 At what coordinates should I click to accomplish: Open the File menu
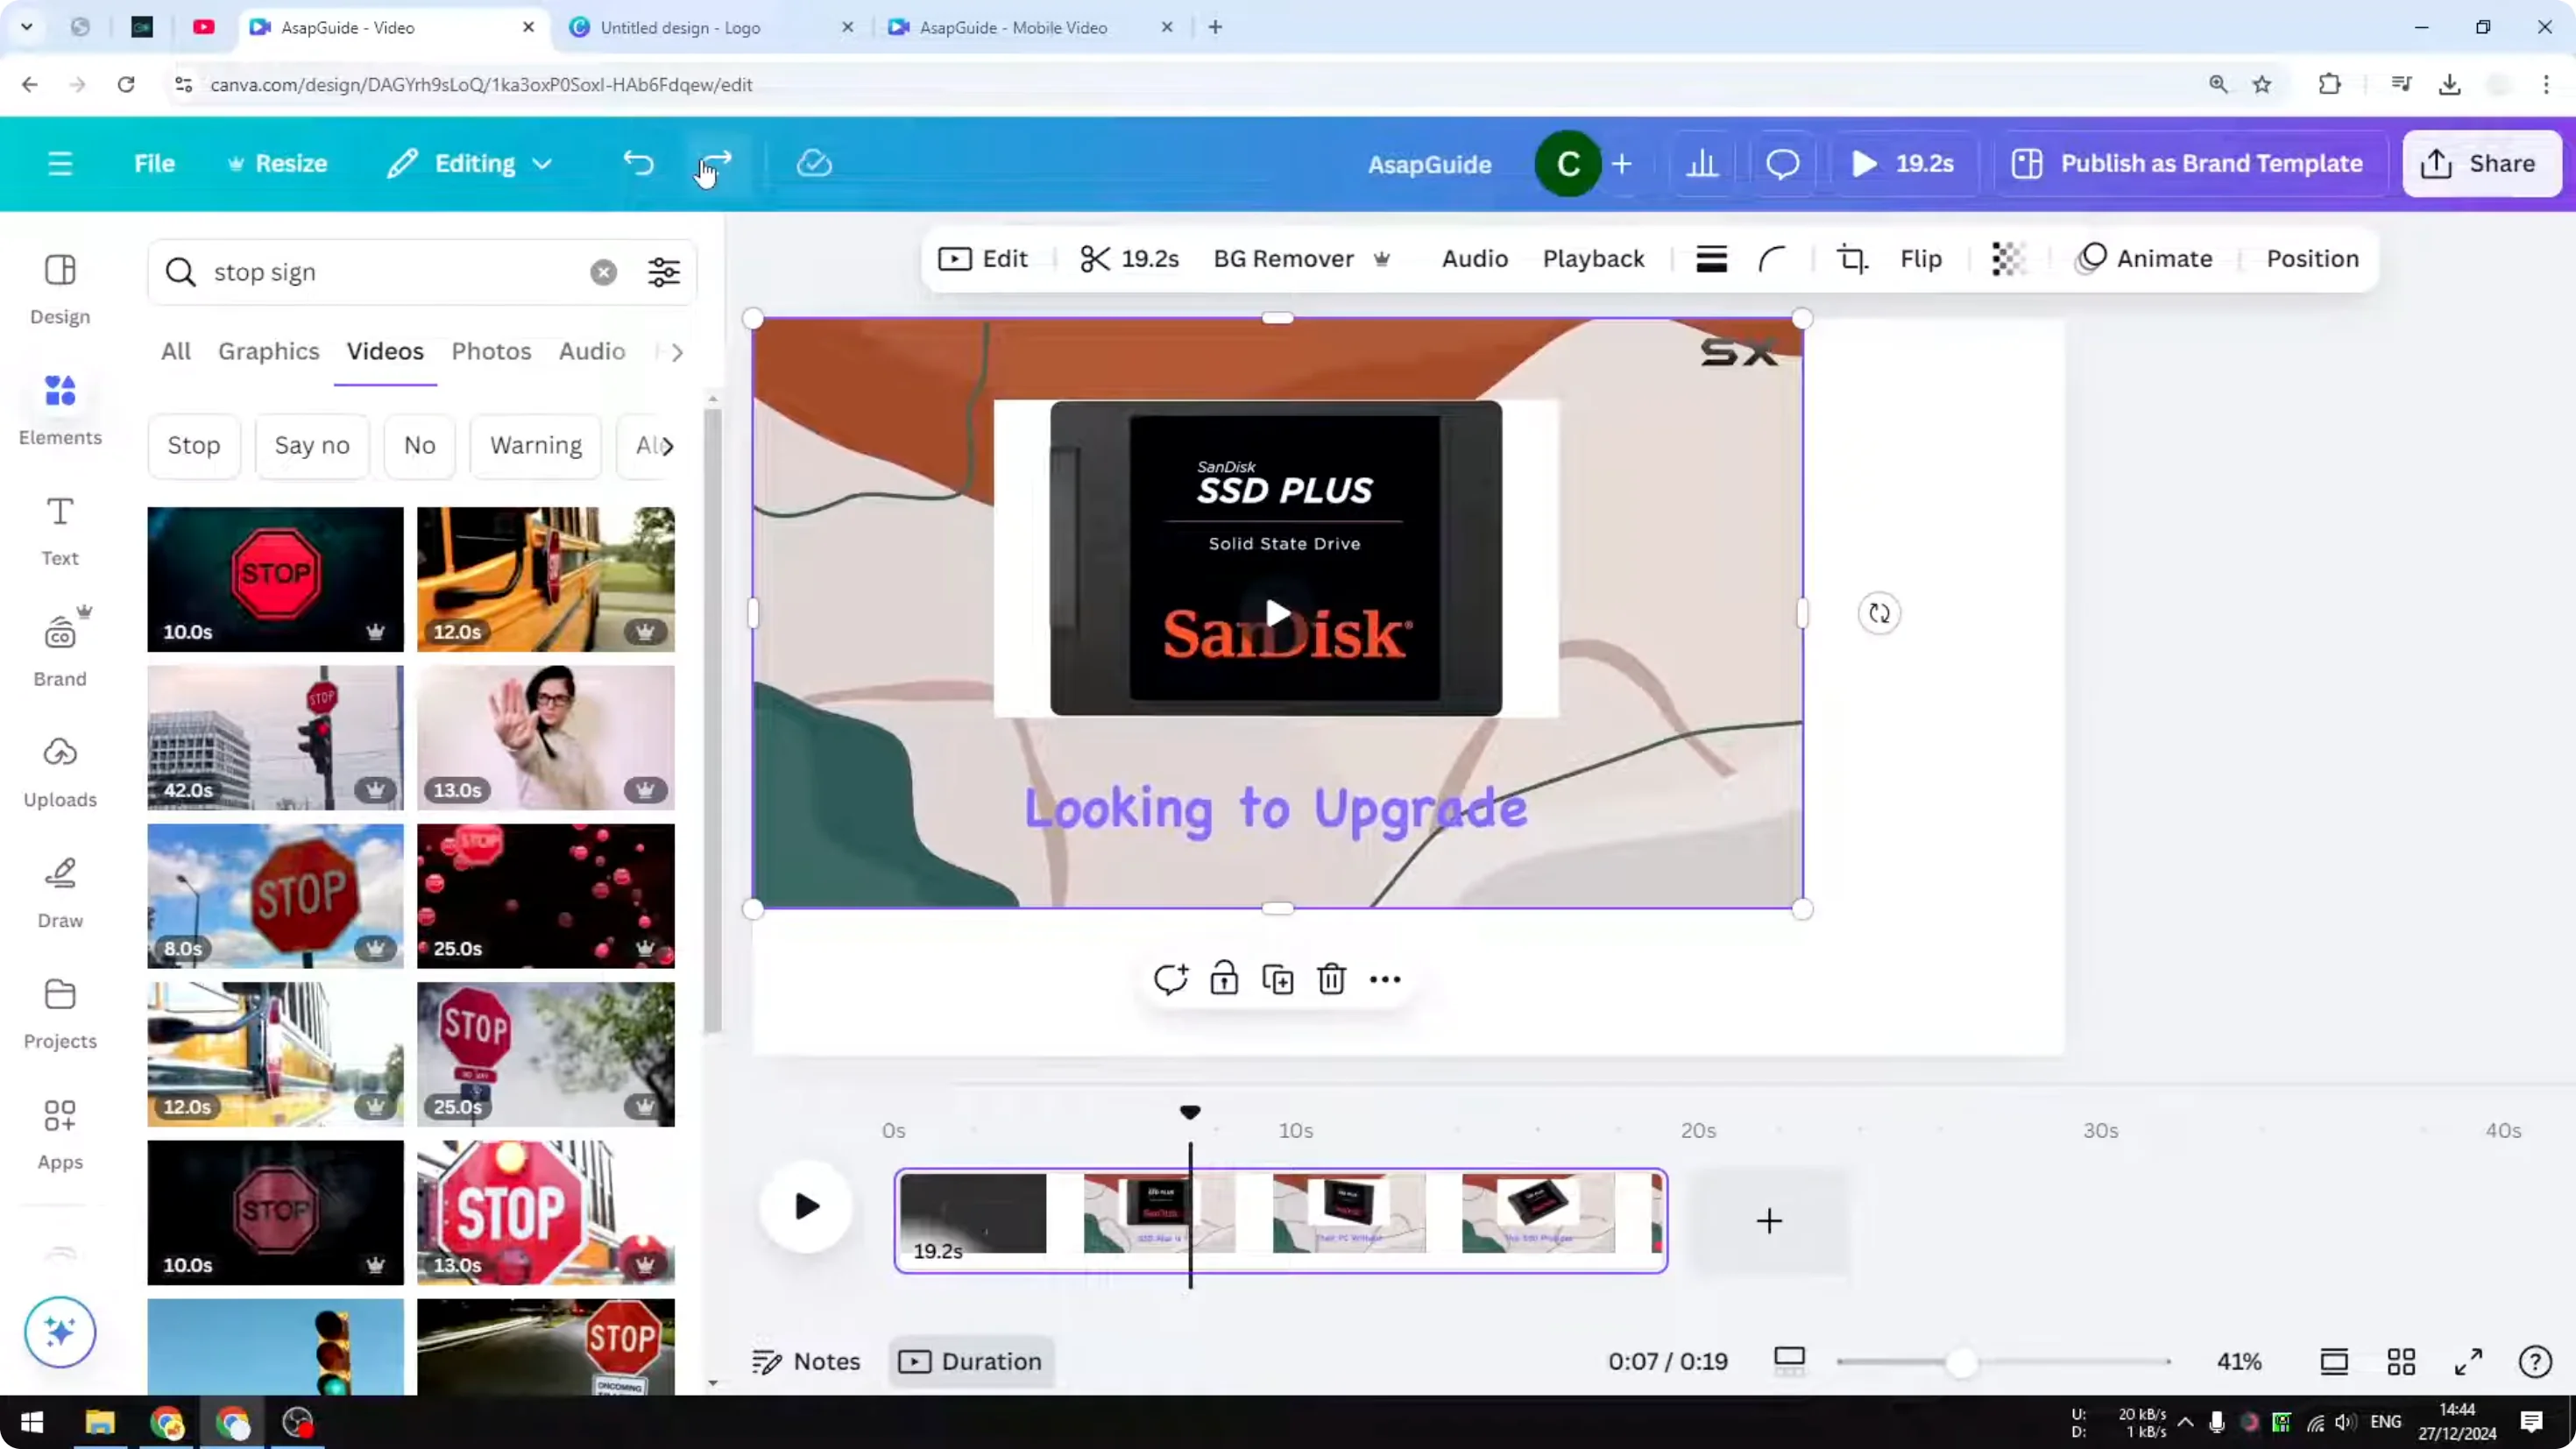pyautogui.click(x=155, y=163)
